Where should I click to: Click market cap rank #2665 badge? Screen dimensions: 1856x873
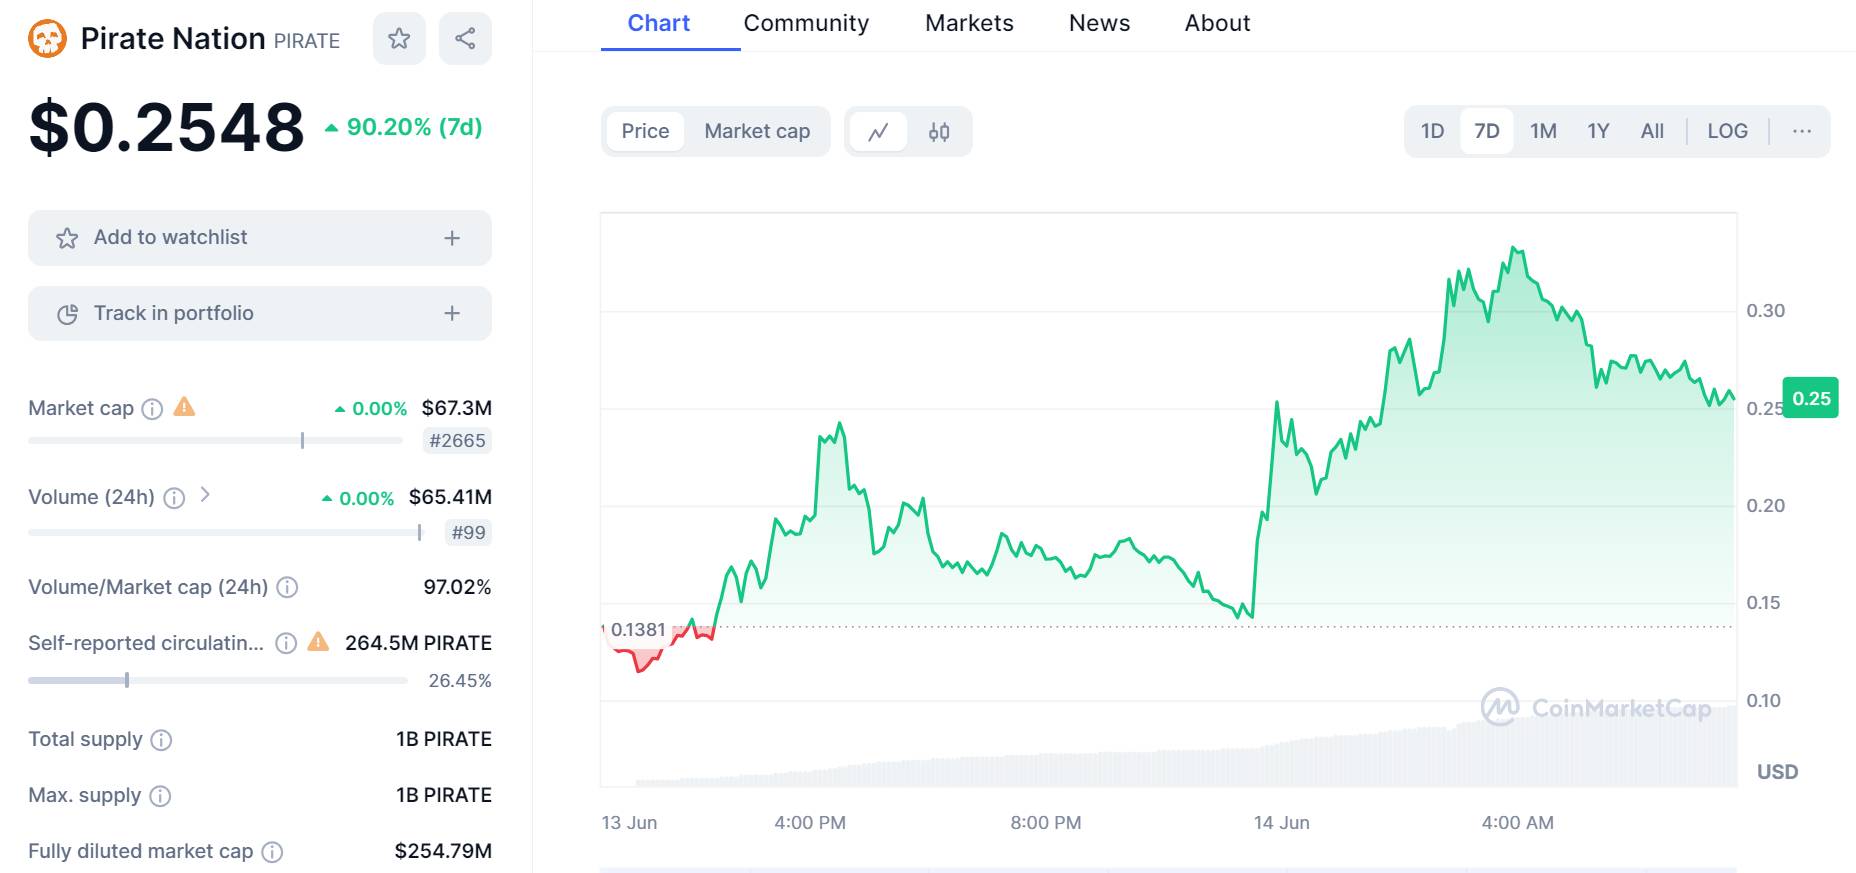pos(457,441)
